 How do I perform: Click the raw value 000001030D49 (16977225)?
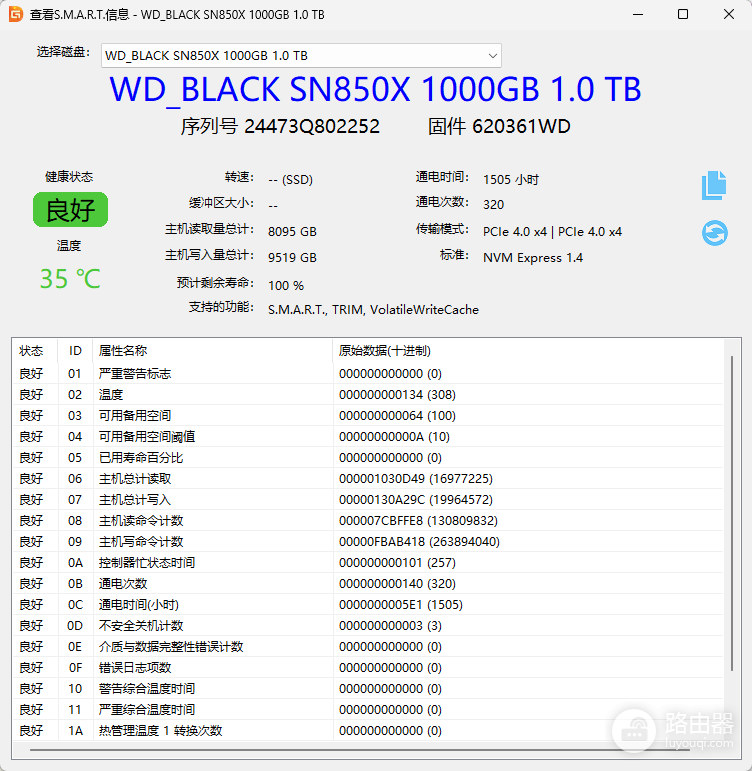click(416, 479)
